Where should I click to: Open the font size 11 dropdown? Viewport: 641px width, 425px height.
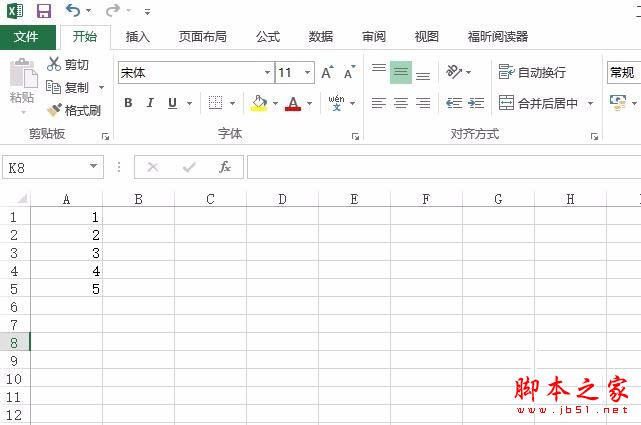tap(307, 73)
